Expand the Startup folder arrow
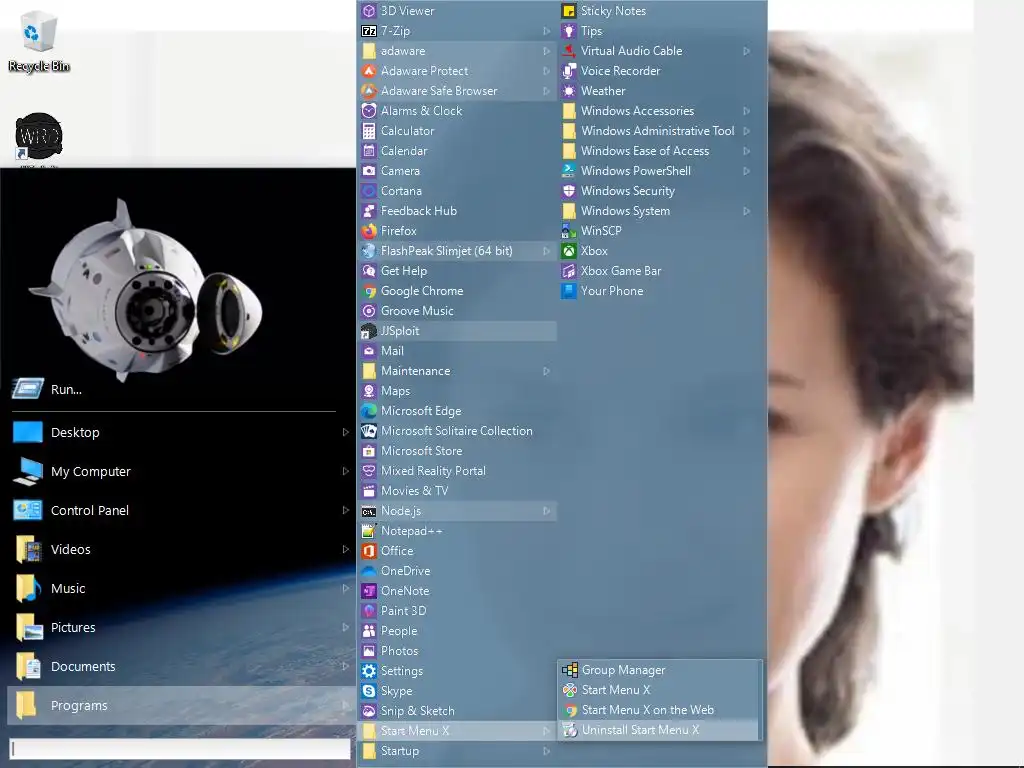This screenshot has width=1024, height=768. [x=546, y=751]
